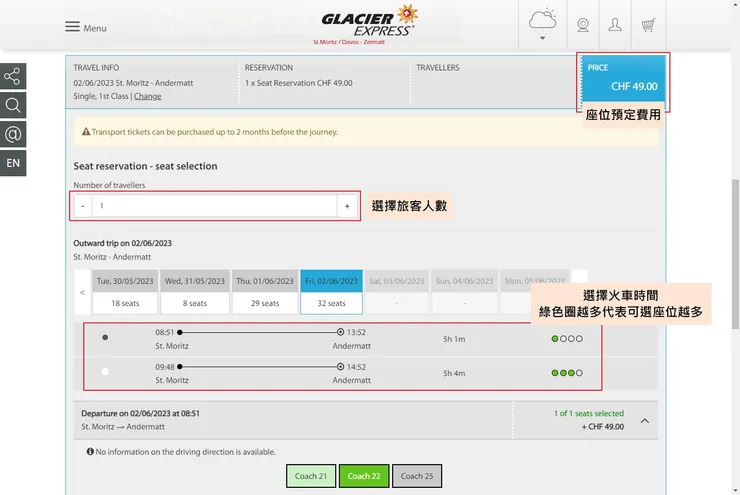Viewport: 740px width, 495px height.
Task: Click the RESERVATION section header
Action: 269,68
